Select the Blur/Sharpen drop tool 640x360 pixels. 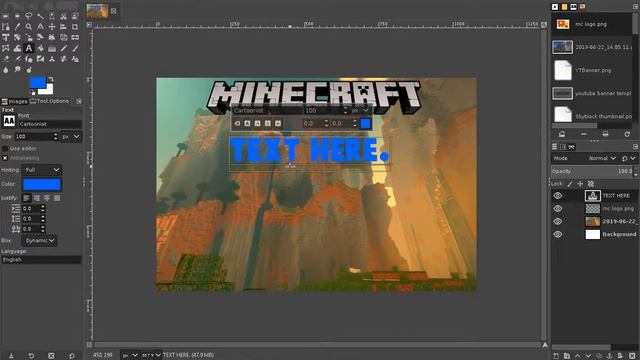[x=5, y=69]
